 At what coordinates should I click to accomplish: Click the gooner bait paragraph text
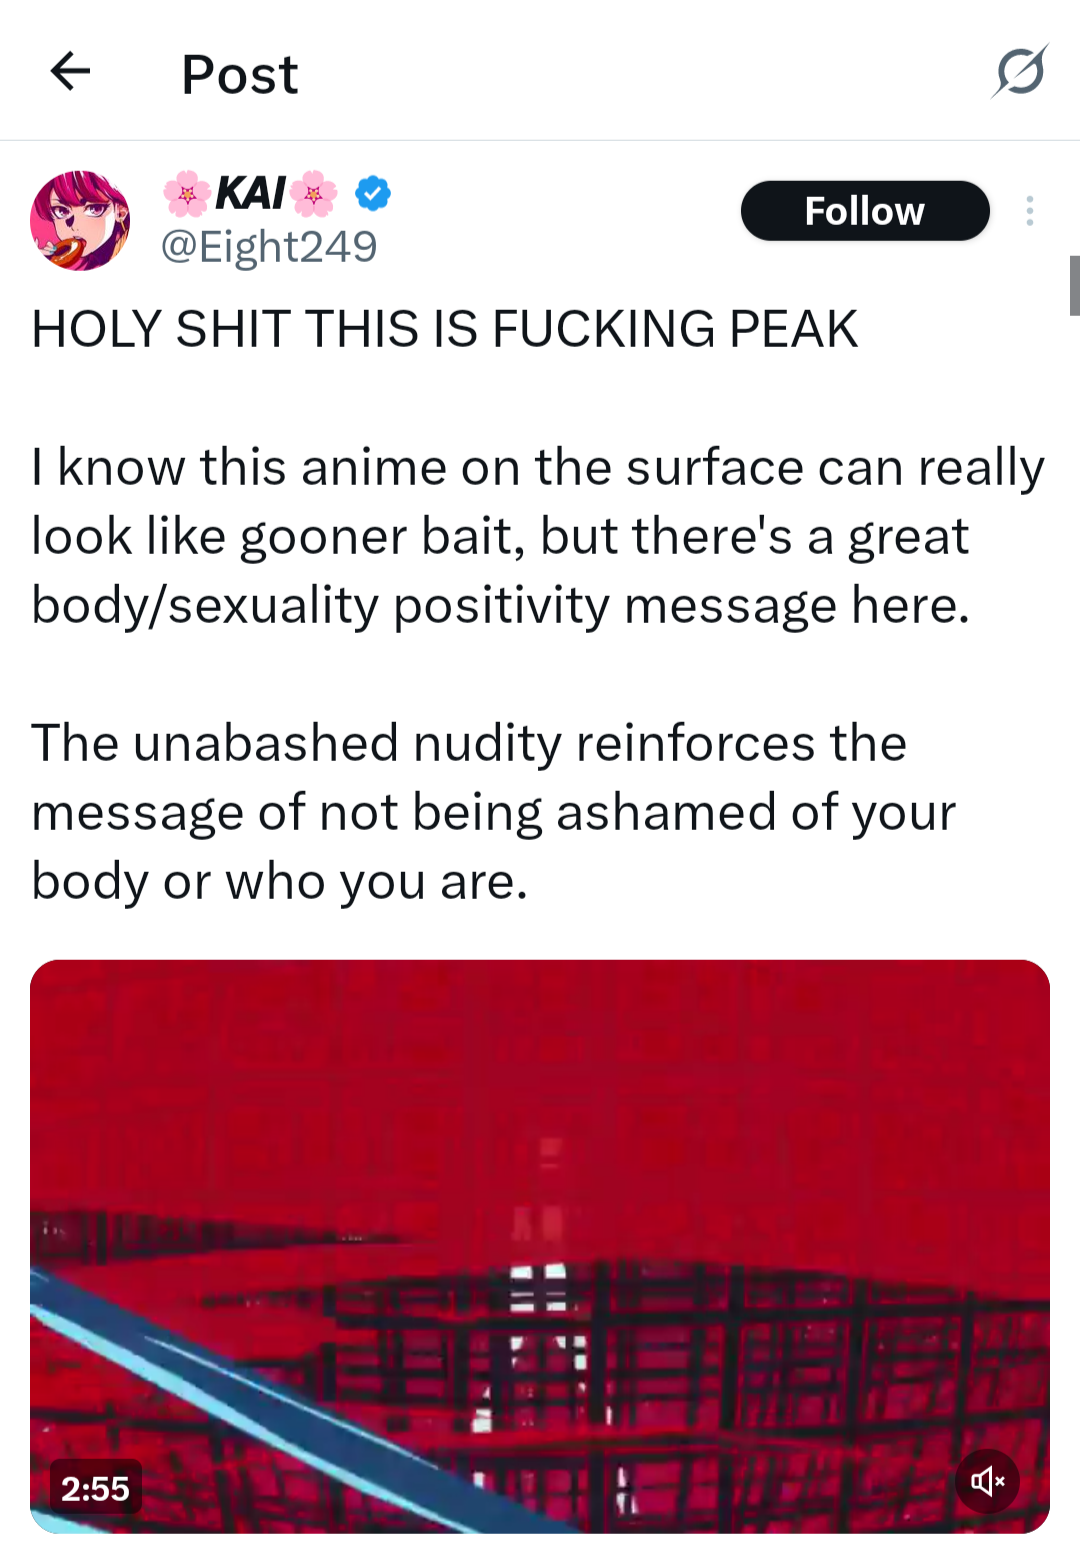click(x=538, y=536)
